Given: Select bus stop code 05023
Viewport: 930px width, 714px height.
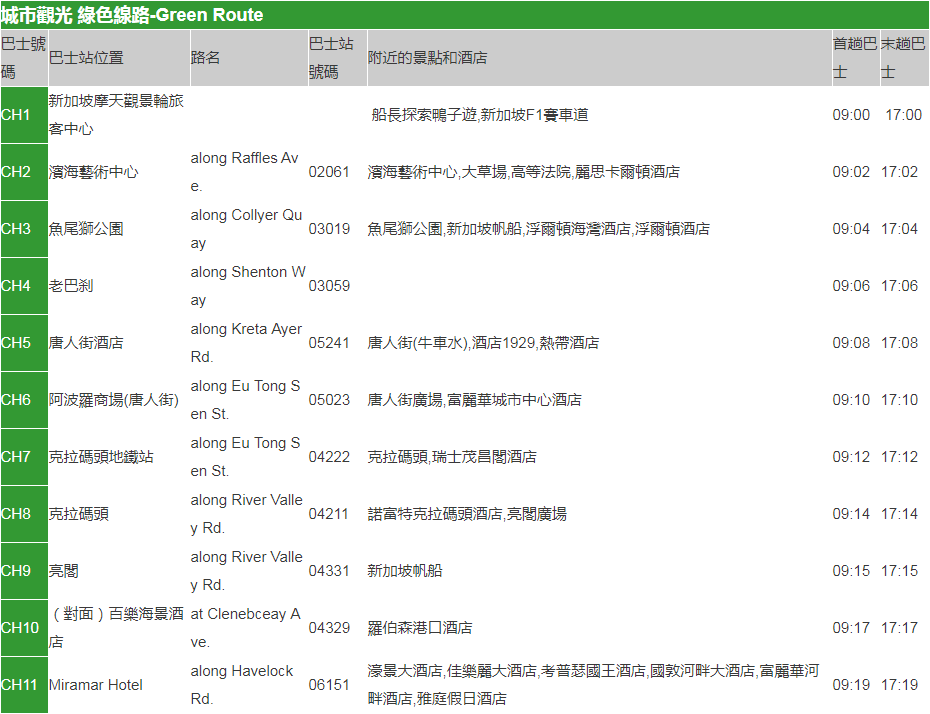Looking at the screenshot, I should [329, 400].
